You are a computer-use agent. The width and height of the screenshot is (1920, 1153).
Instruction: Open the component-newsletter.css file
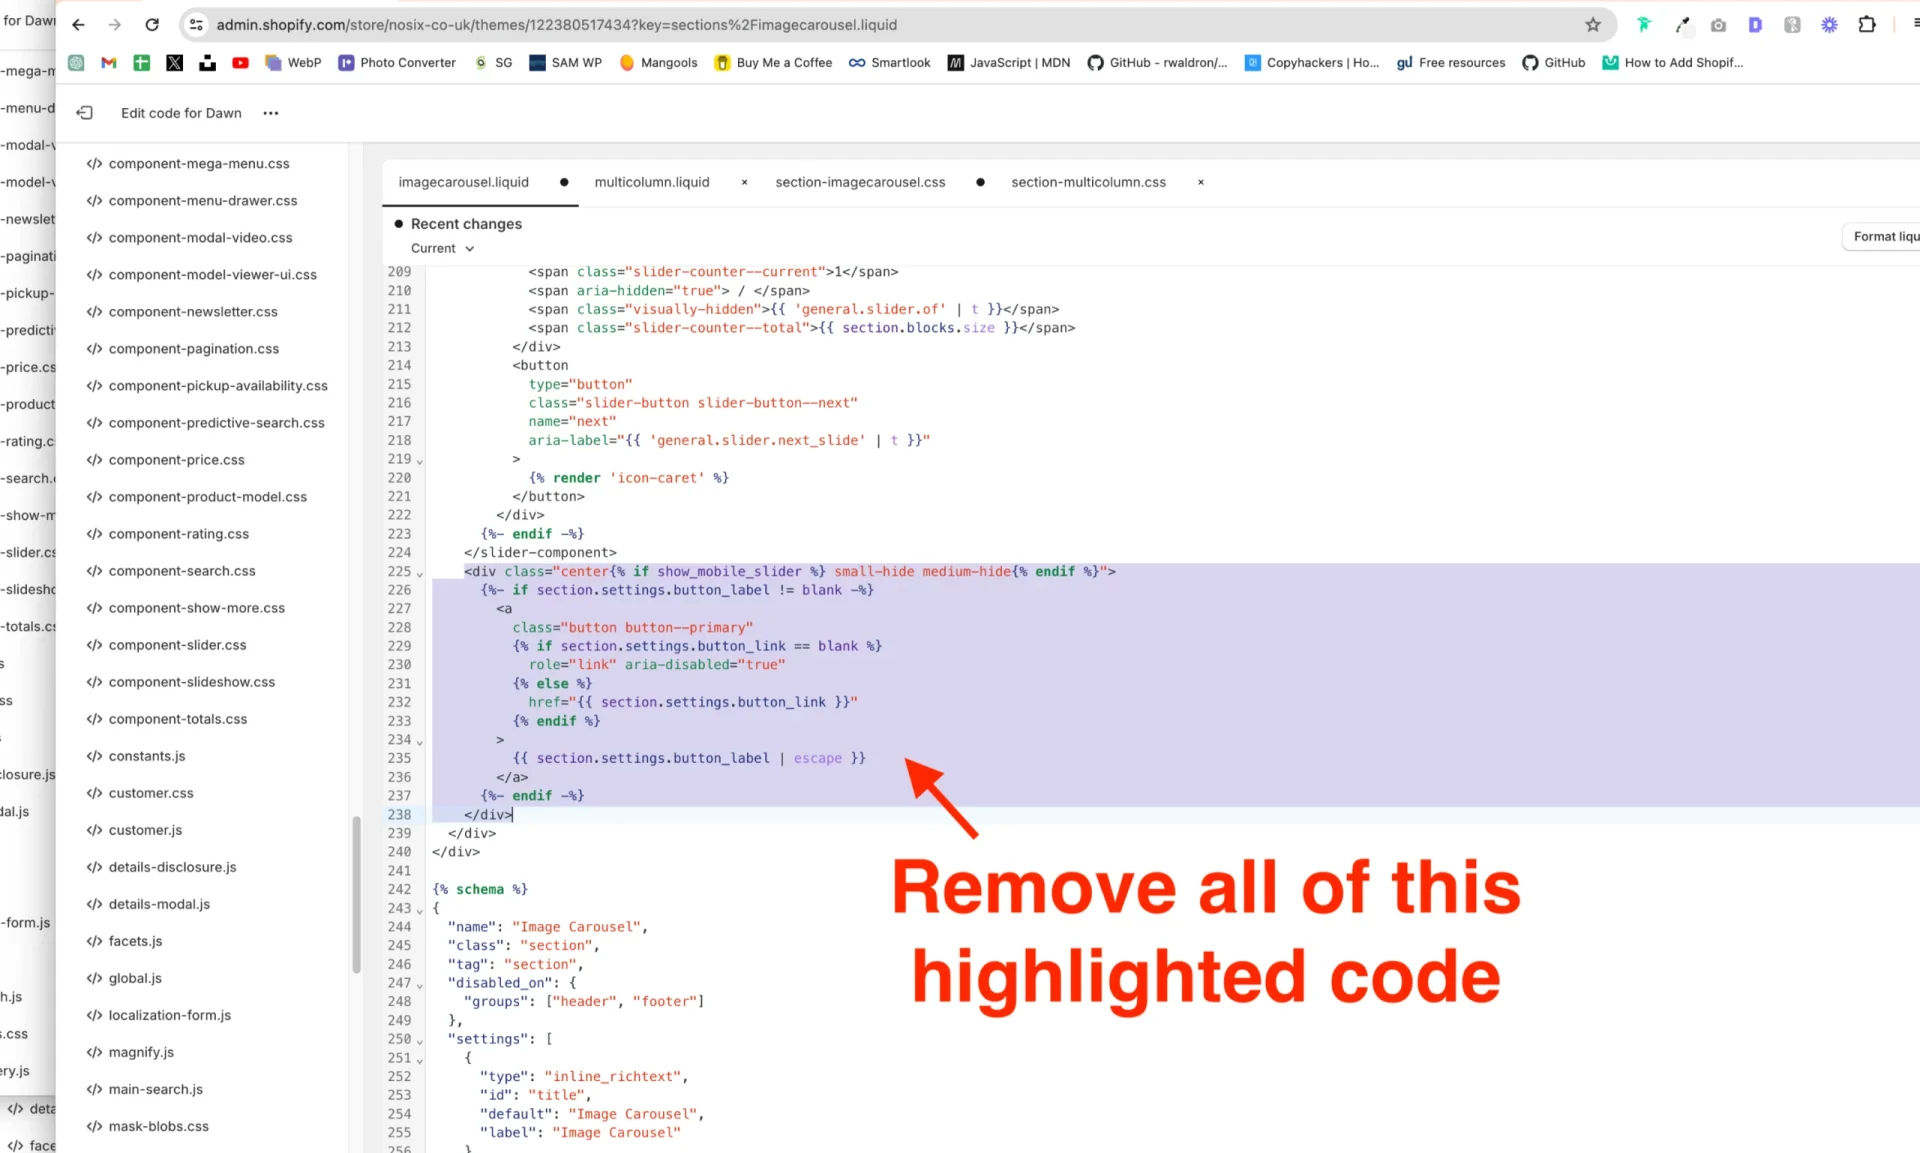(x=194, y=311)
